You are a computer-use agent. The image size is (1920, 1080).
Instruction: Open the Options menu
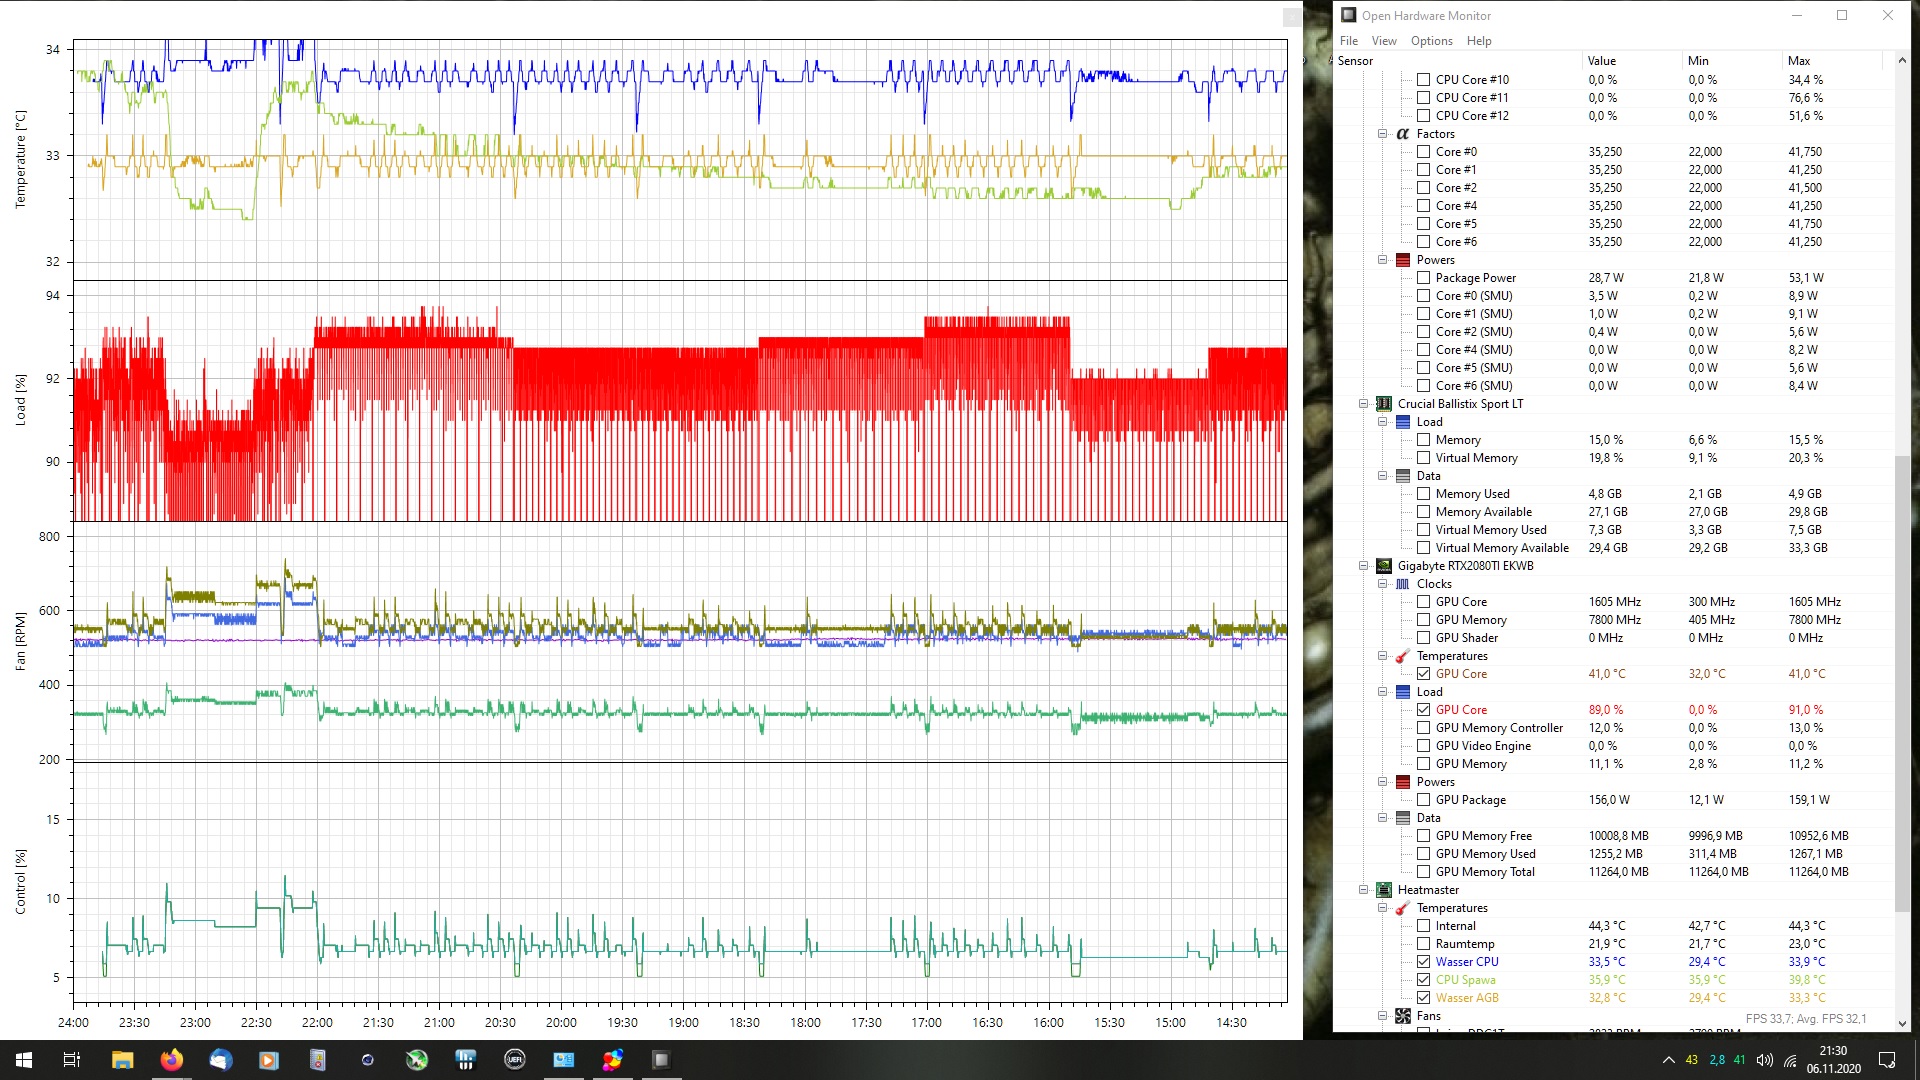point(1431,41)
